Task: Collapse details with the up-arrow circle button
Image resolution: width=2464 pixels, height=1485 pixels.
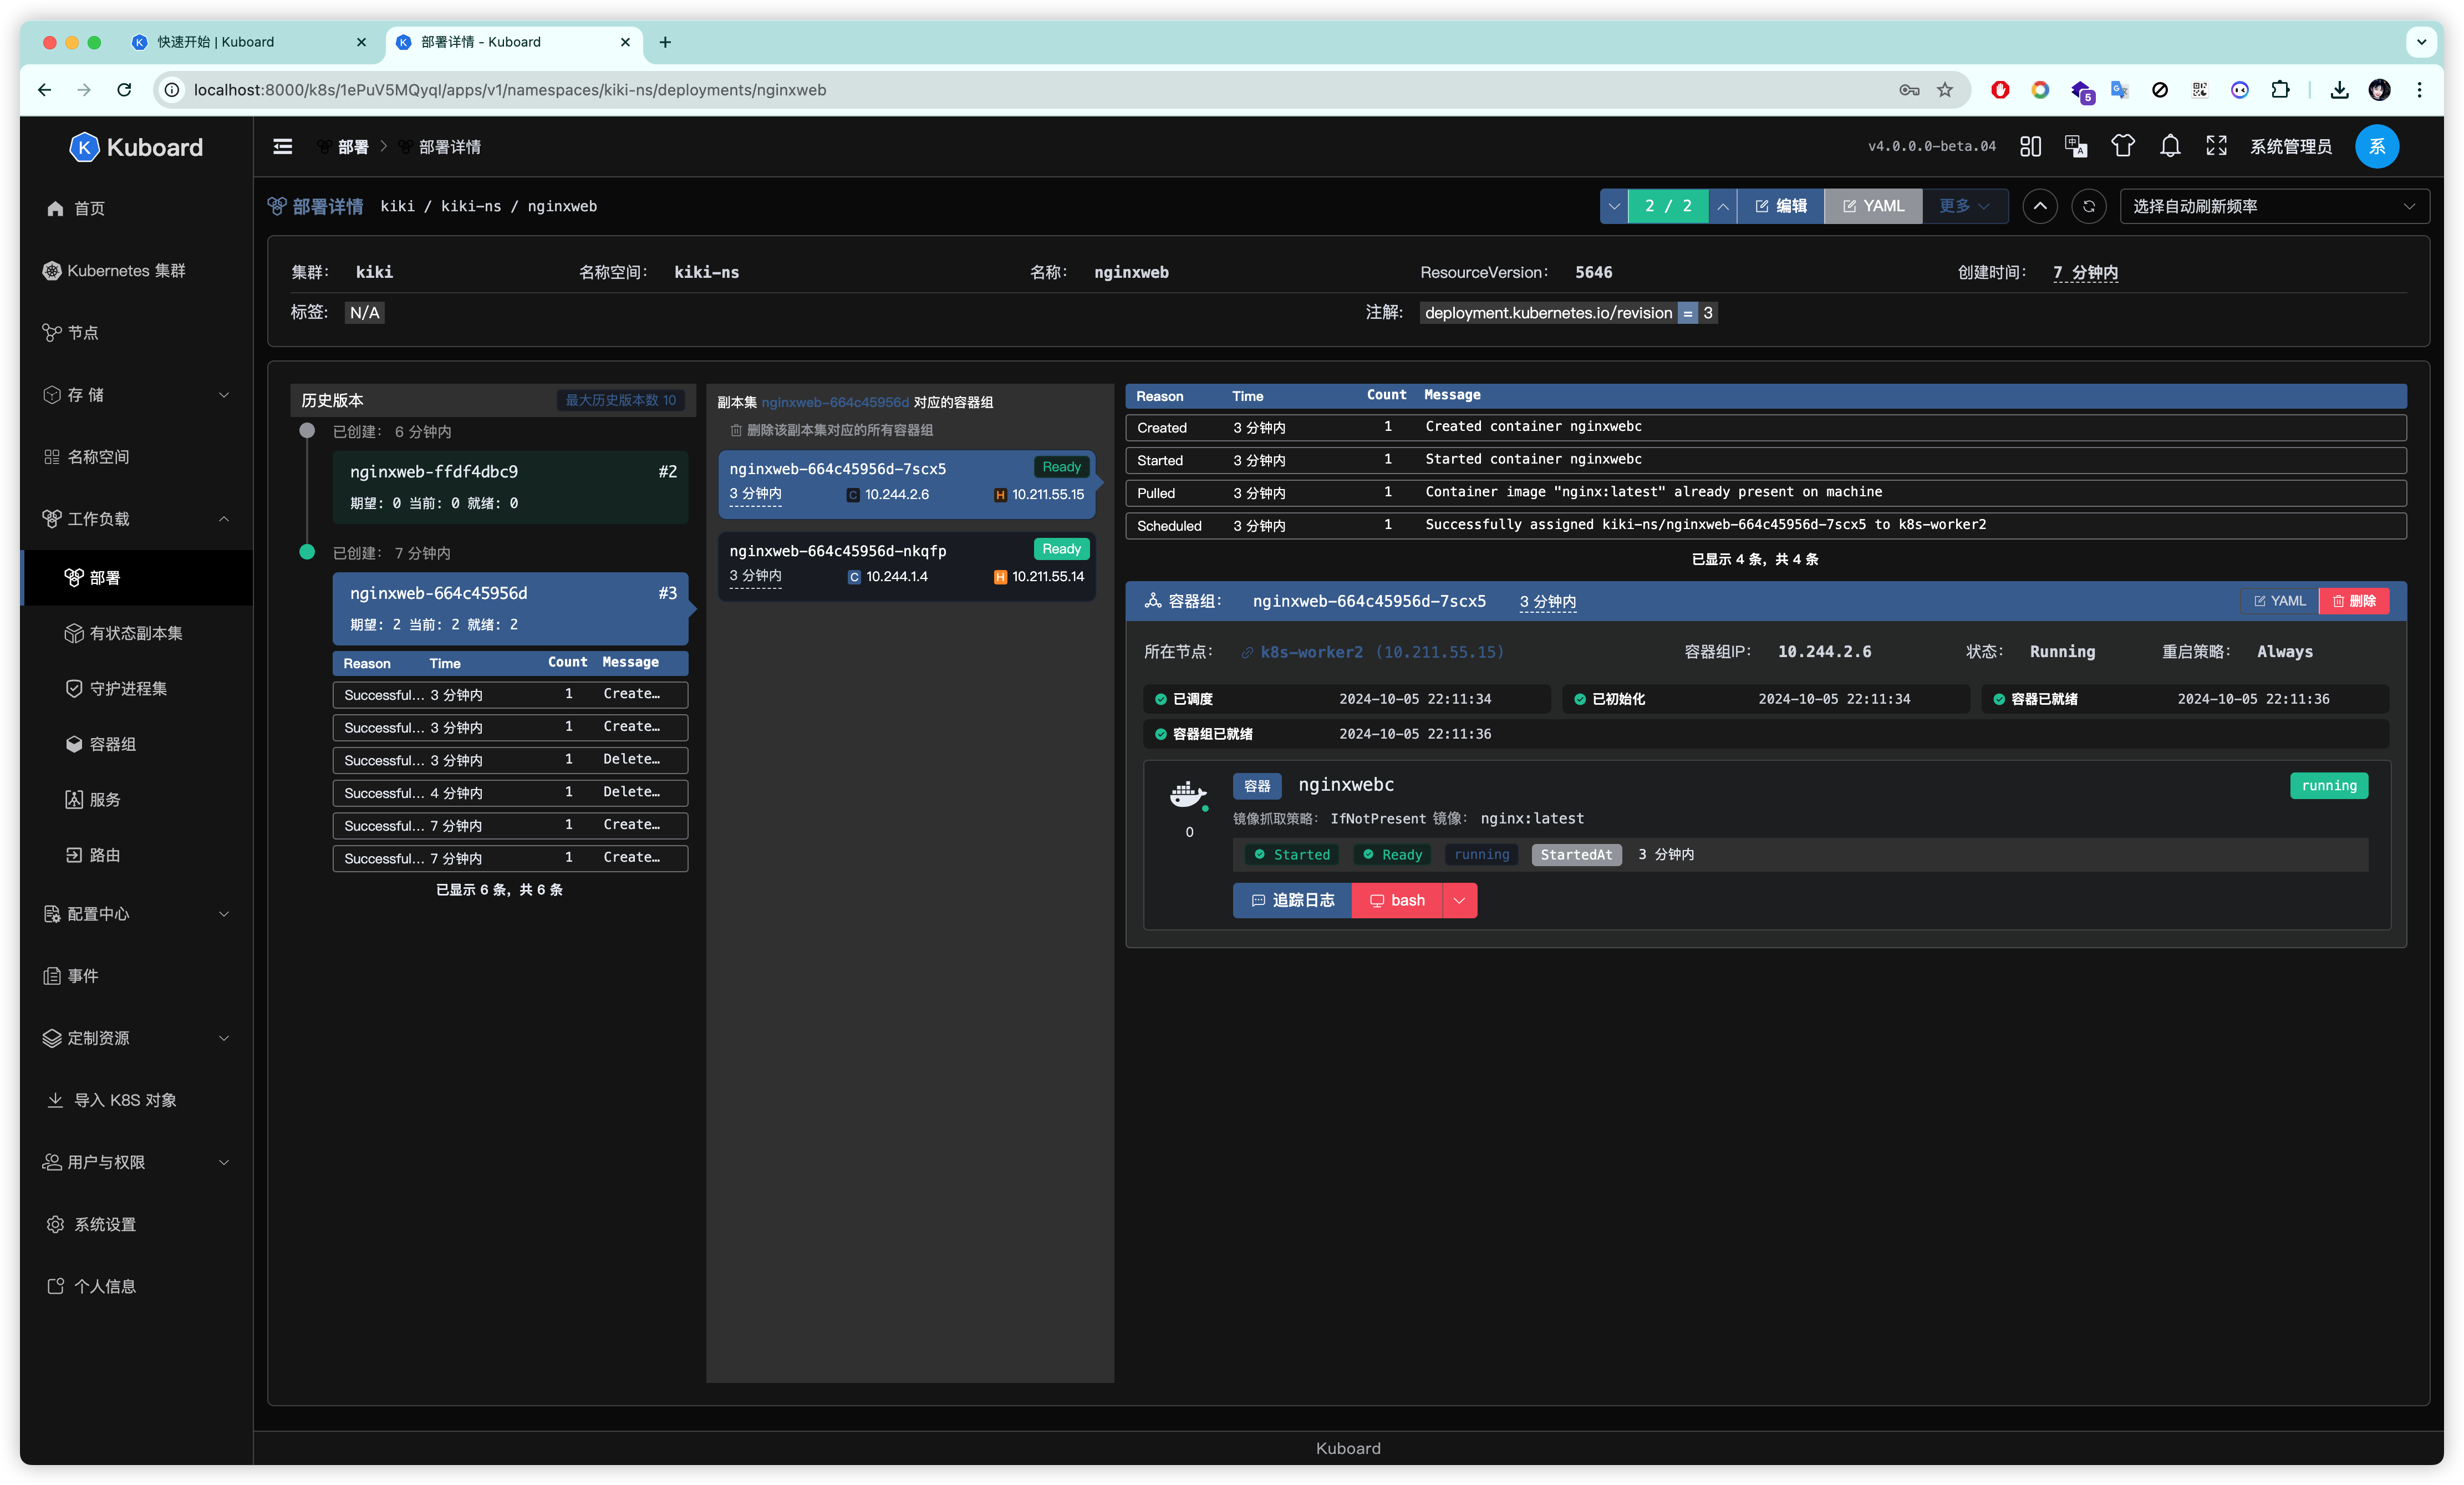Action: click(2040, 206)
